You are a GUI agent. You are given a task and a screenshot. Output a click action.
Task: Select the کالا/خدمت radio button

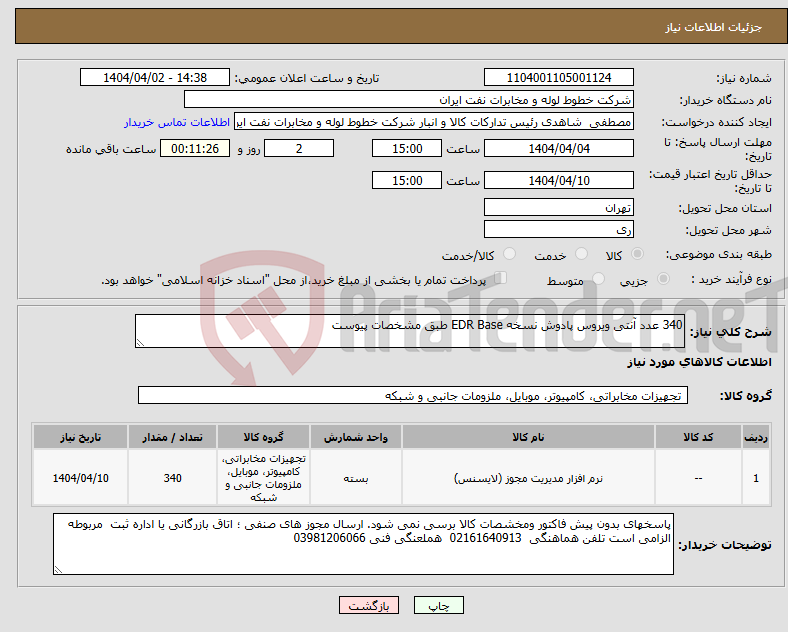tap(510, 254)
